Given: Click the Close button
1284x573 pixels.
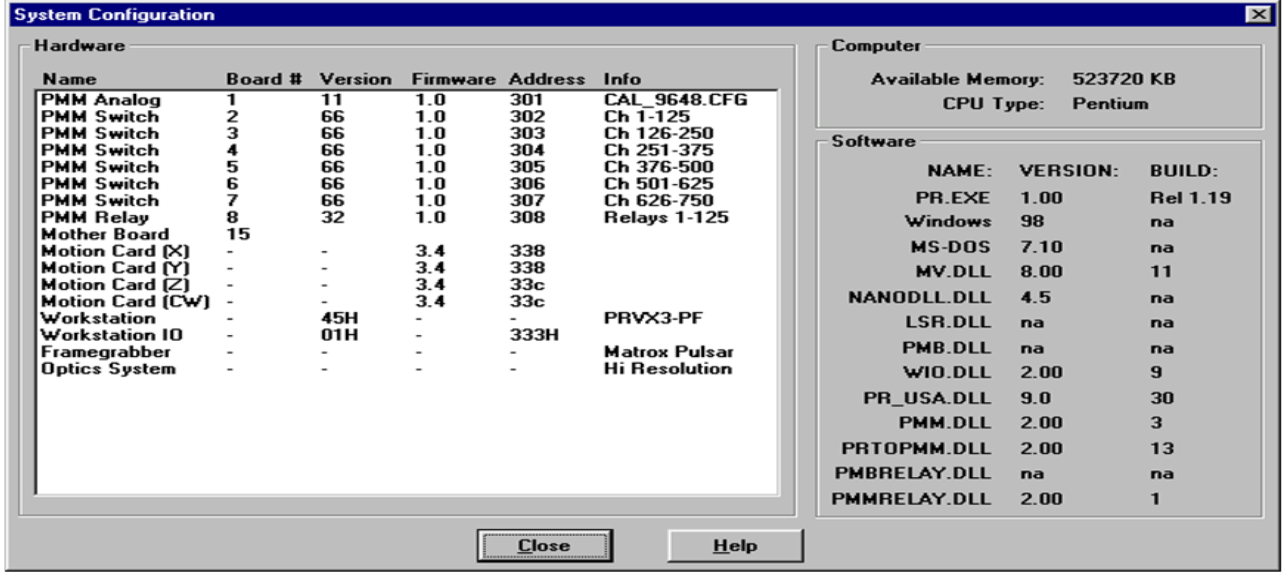Looking at the screenshot, I should pos(543,546).
